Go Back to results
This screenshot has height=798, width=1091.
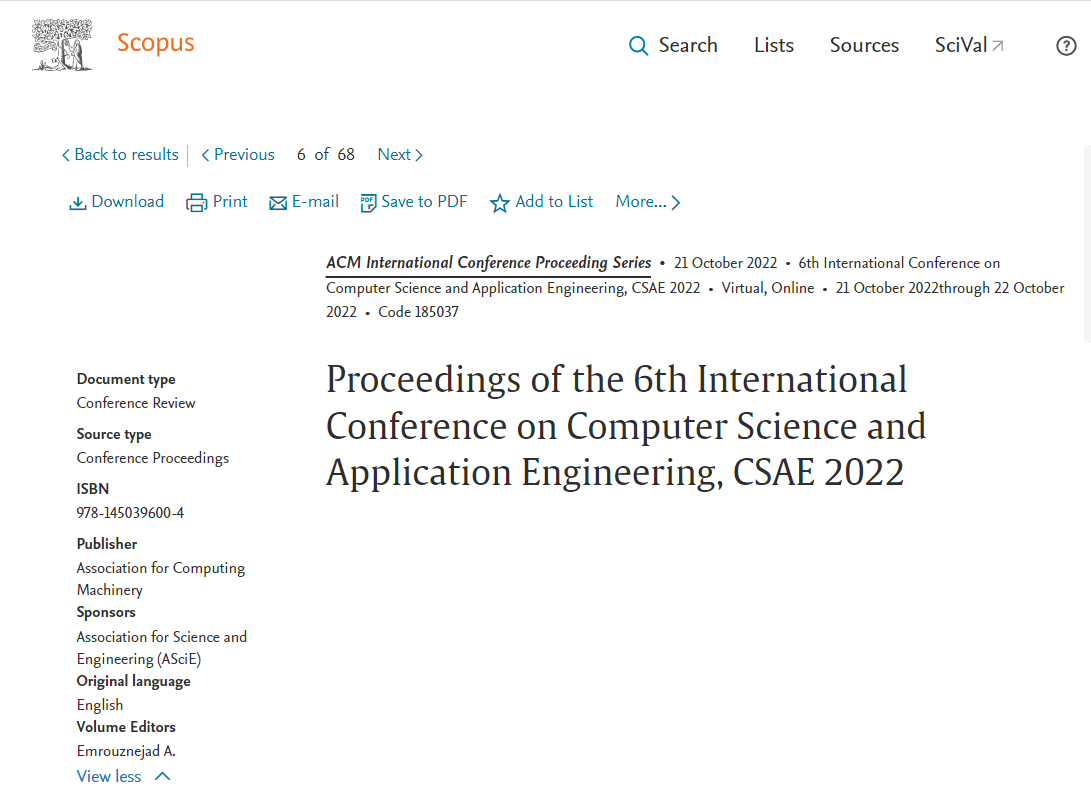[x=120, y=154]
